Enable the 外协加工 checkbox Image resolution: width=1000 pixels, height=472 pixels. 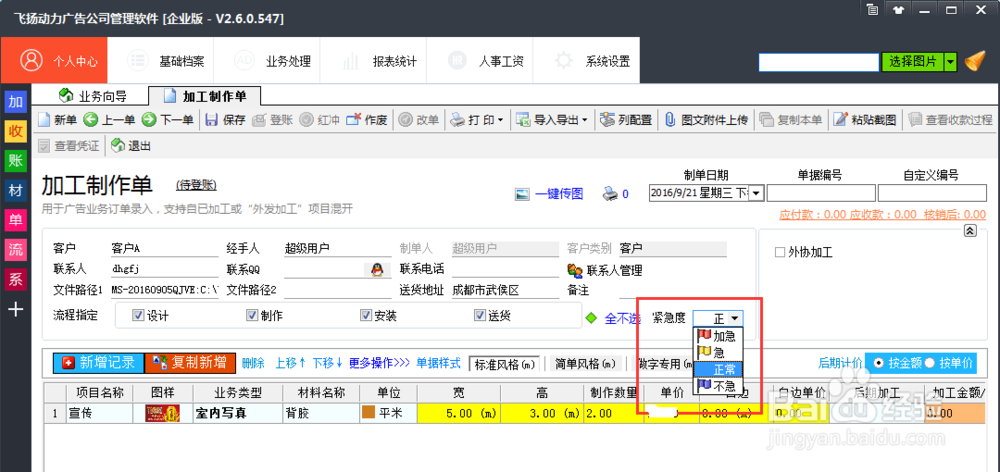(779, 253)
